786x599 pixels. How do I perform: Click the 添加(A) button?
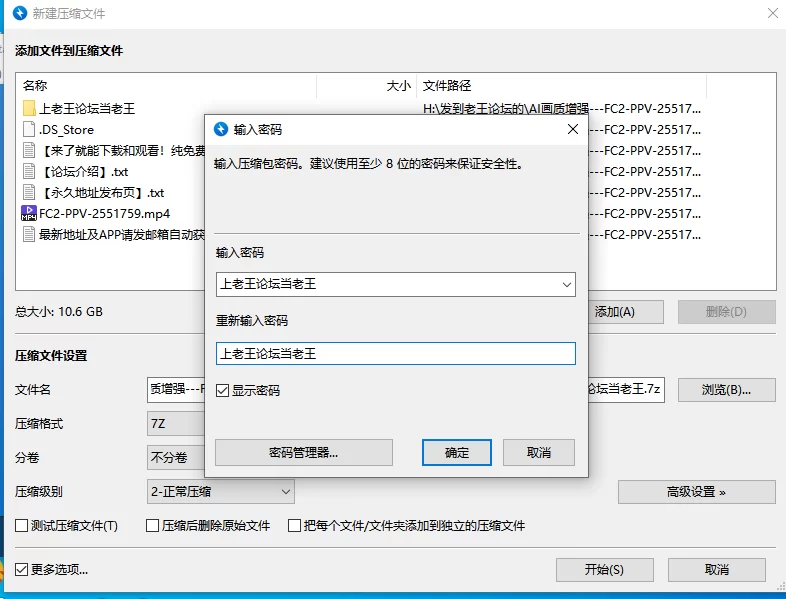[626, 312]
